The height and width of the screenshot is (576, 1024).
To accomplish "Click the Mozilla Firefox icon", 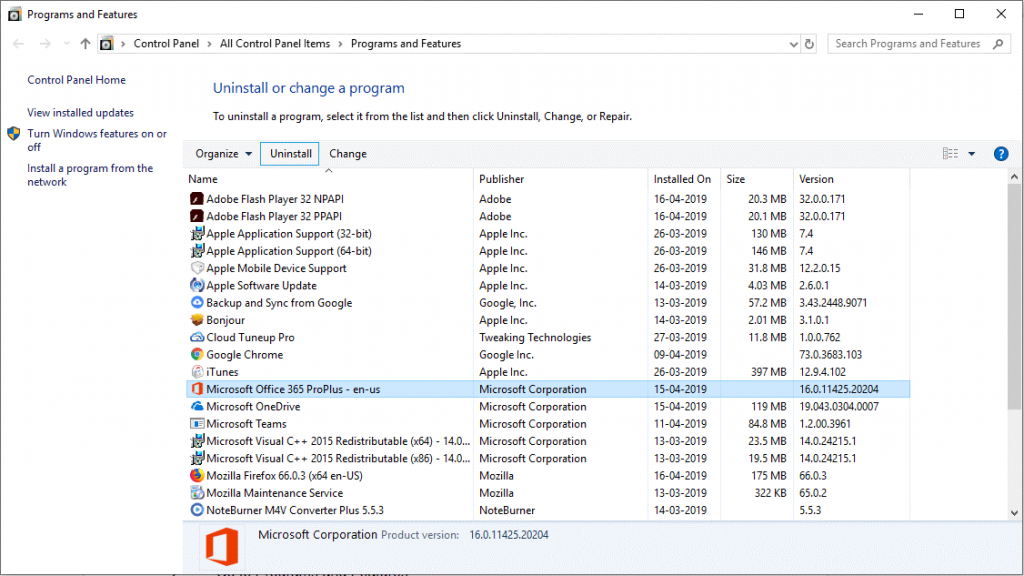I will (x=197, y=475).
